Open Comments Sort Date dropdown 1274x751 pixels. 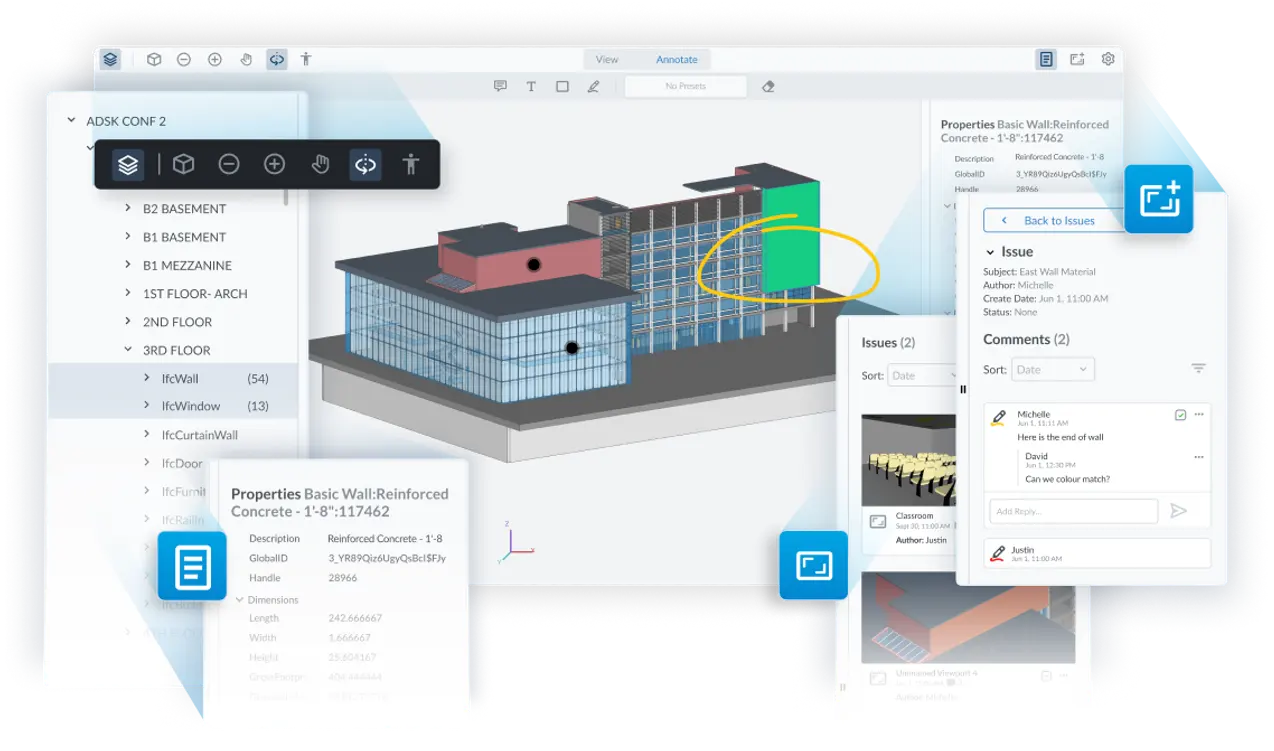[x=1053, y=369]
